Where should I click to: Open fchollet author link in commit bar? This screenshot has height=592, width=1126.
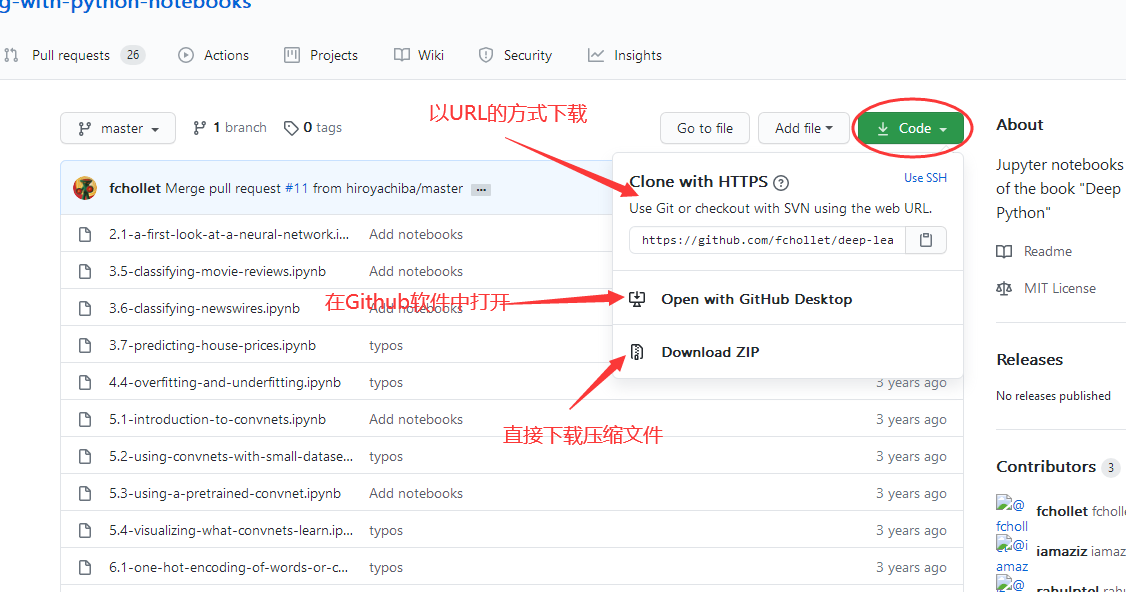[135, 188]
